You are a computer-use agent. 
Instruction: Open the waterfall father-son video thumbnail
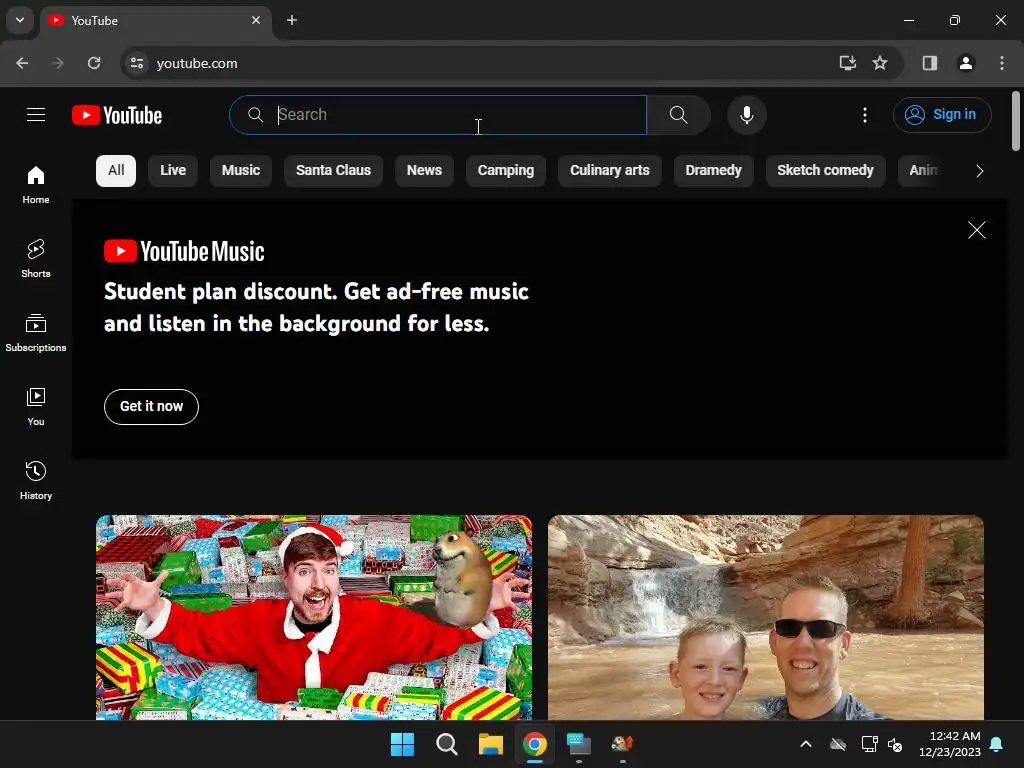pos(765,617)
